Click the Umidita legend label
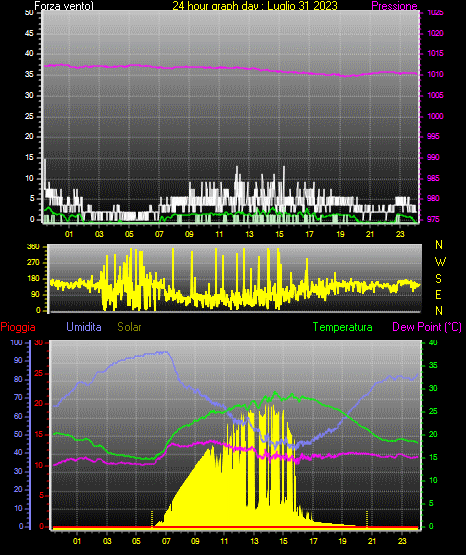Viewport: 466px width, 555px height. [x=84, y=327]
